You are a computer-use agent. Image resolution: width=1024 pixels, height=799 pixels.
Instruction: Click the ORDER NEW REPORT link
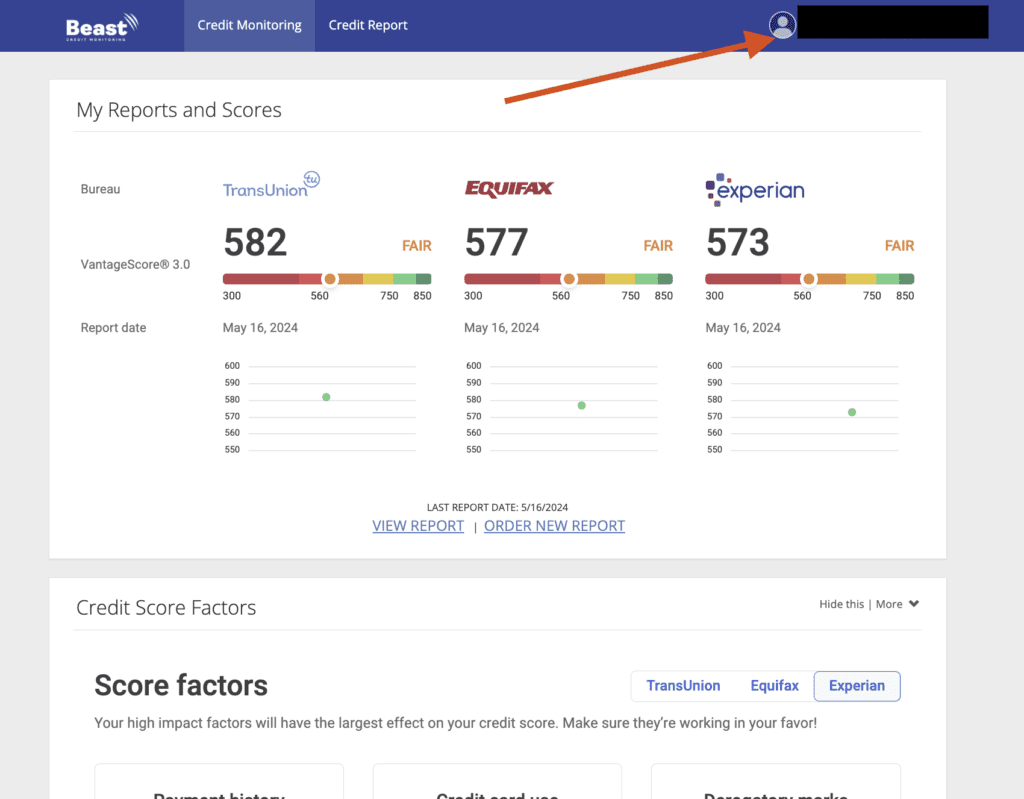tap(554, 526)
